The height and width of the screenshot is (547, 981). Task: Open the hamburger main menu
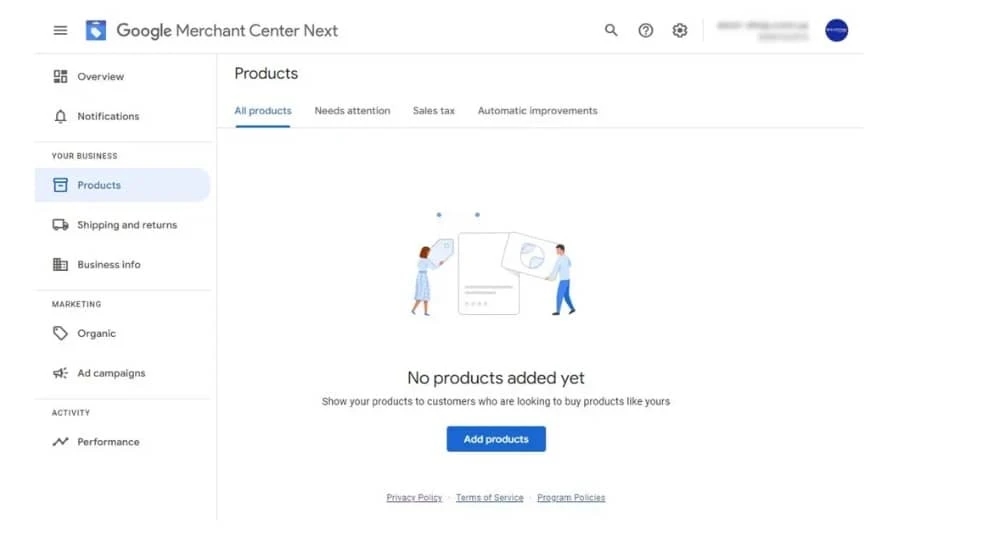tap(61, 31)
